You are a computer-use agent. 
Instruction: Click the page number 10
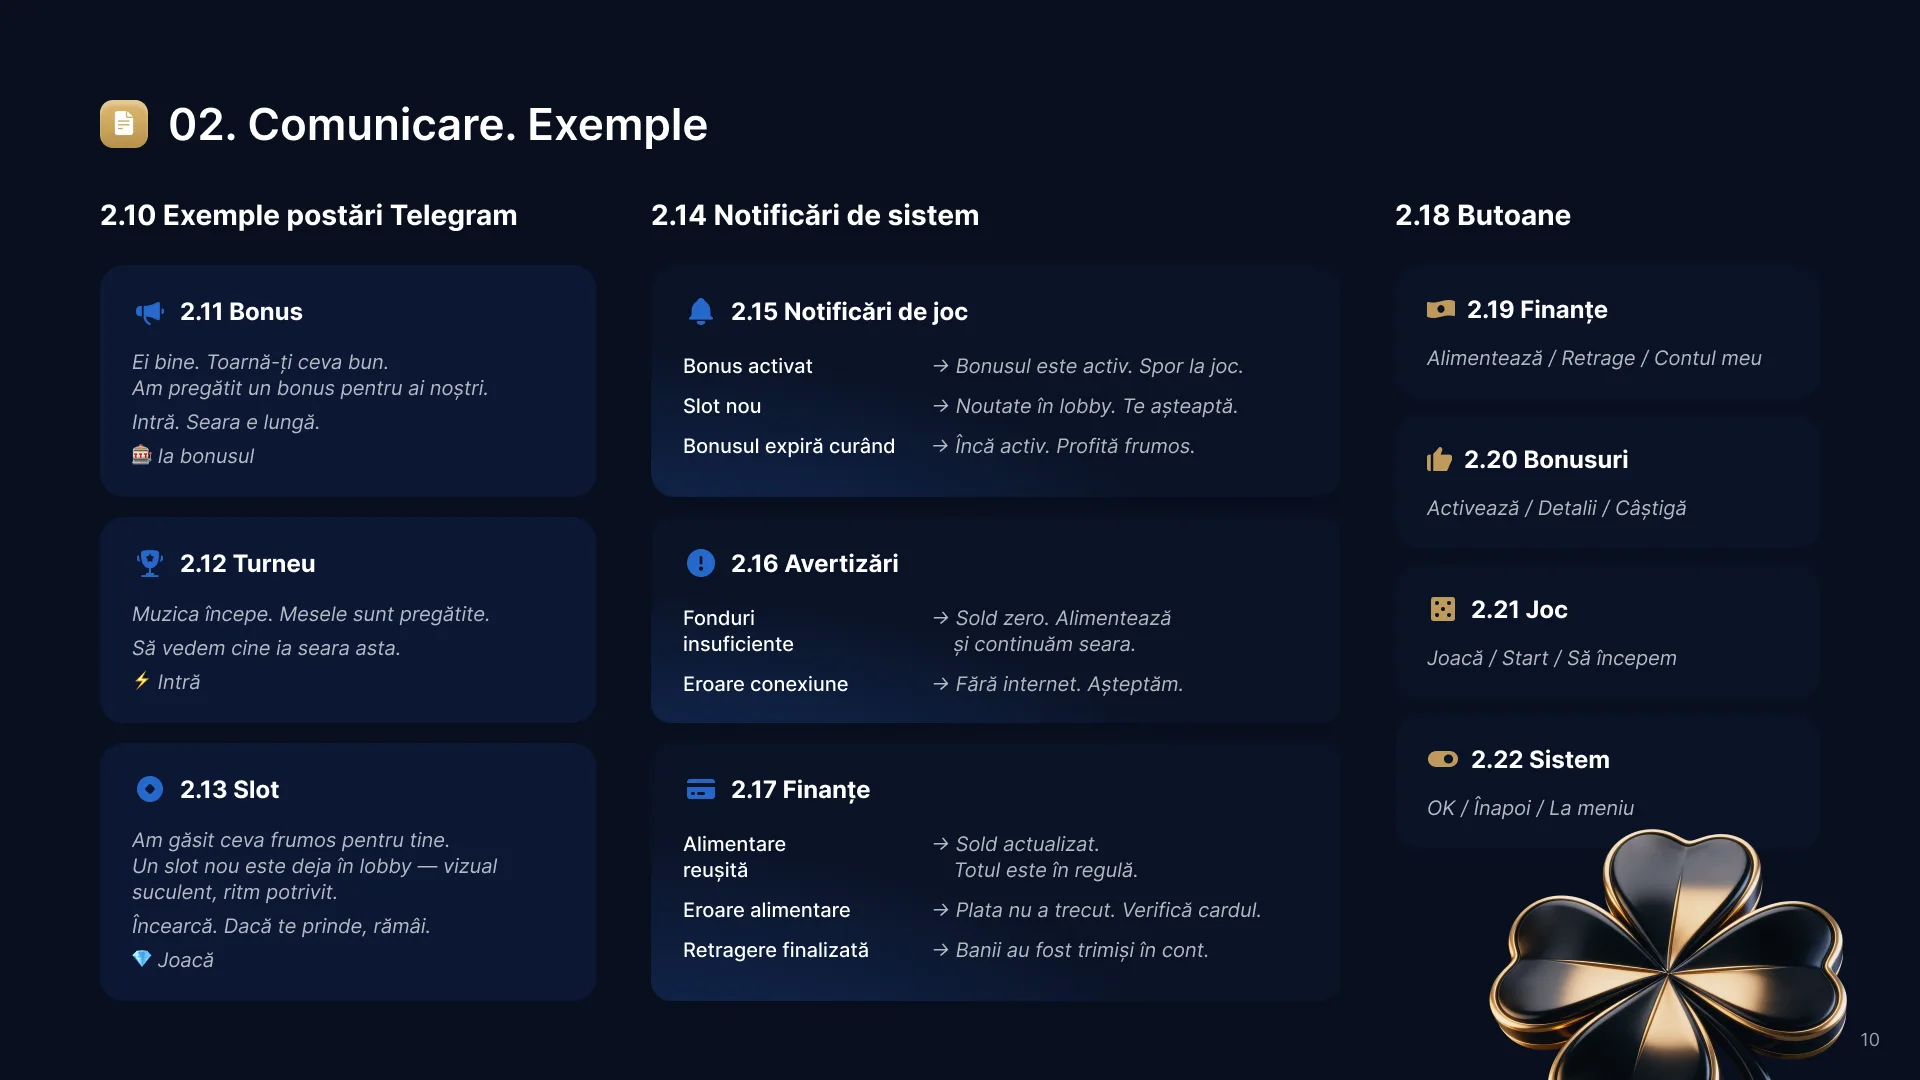pos(1870,1040)
